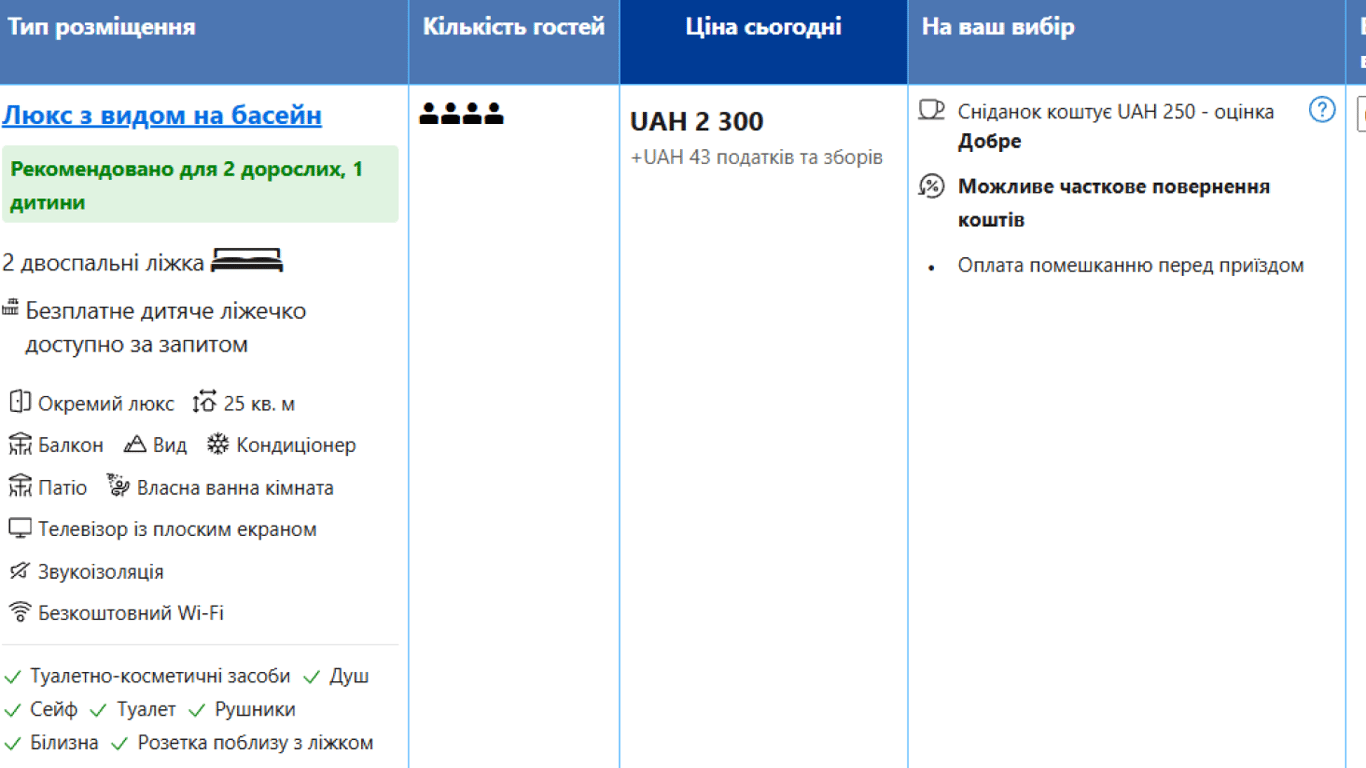This screenshot has width=1366, height=768.
Task: Click the partial refund percent icon
Action: click(x=931, y=187)
